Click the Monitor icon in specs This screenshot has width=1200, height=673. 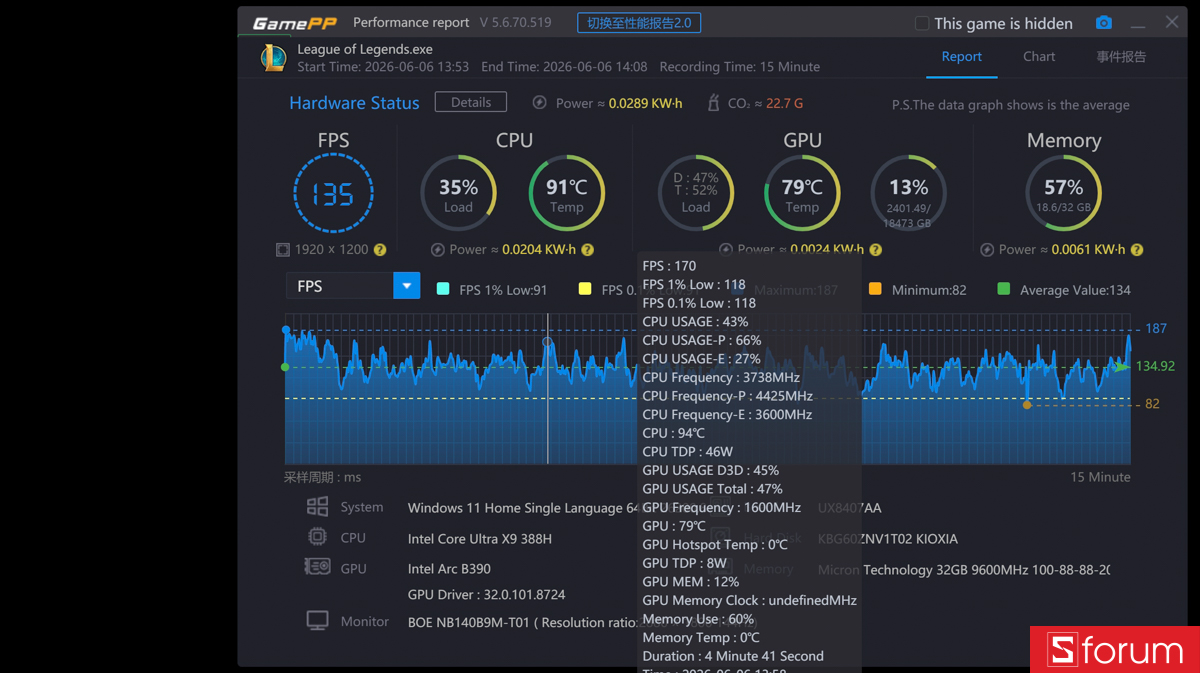[317, 621]
